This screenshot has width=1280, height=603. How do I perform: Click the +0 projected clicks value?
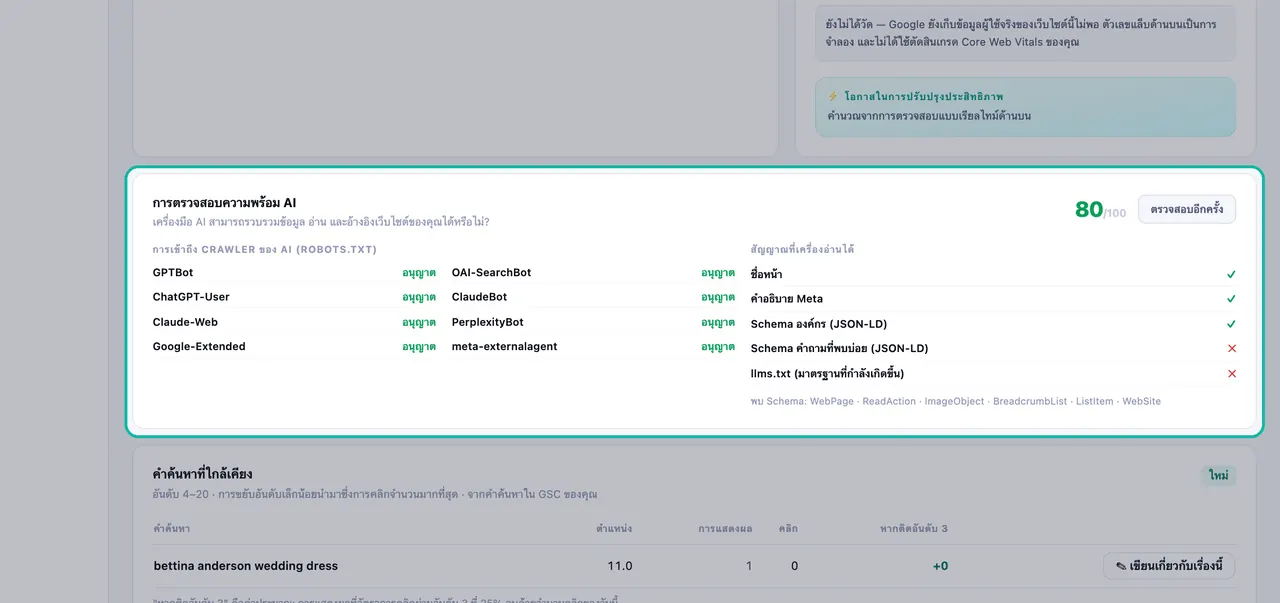[940, 566]
